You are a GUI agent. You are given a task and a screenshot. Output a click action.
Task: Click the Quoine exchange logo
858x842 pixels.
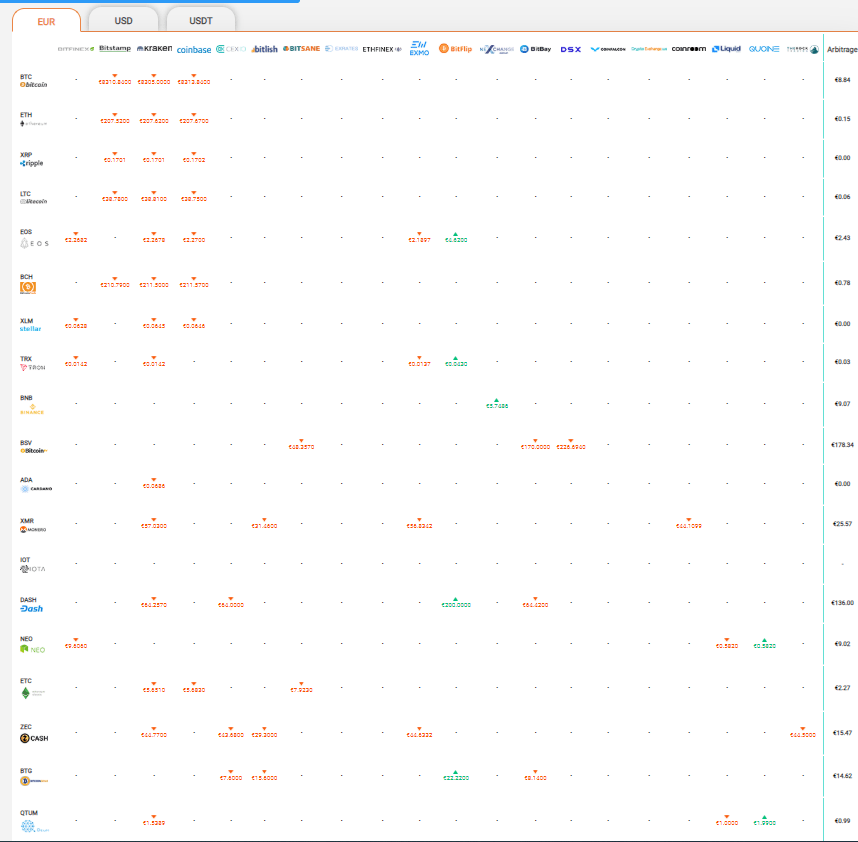coord(764,49)
